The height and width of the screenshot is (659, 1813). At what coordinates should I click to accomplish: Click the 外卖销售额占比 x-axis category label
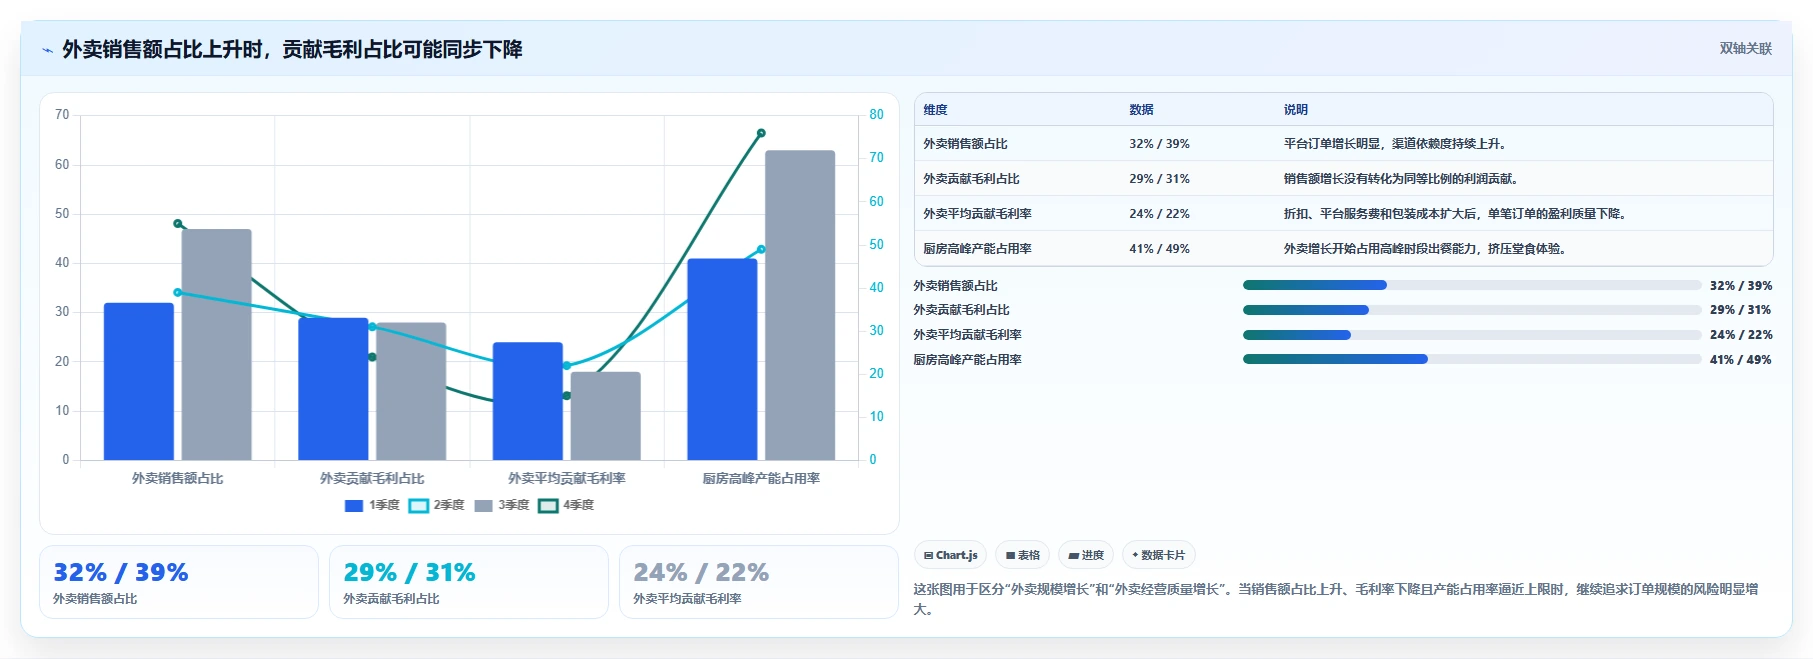(x=178, y=479)
